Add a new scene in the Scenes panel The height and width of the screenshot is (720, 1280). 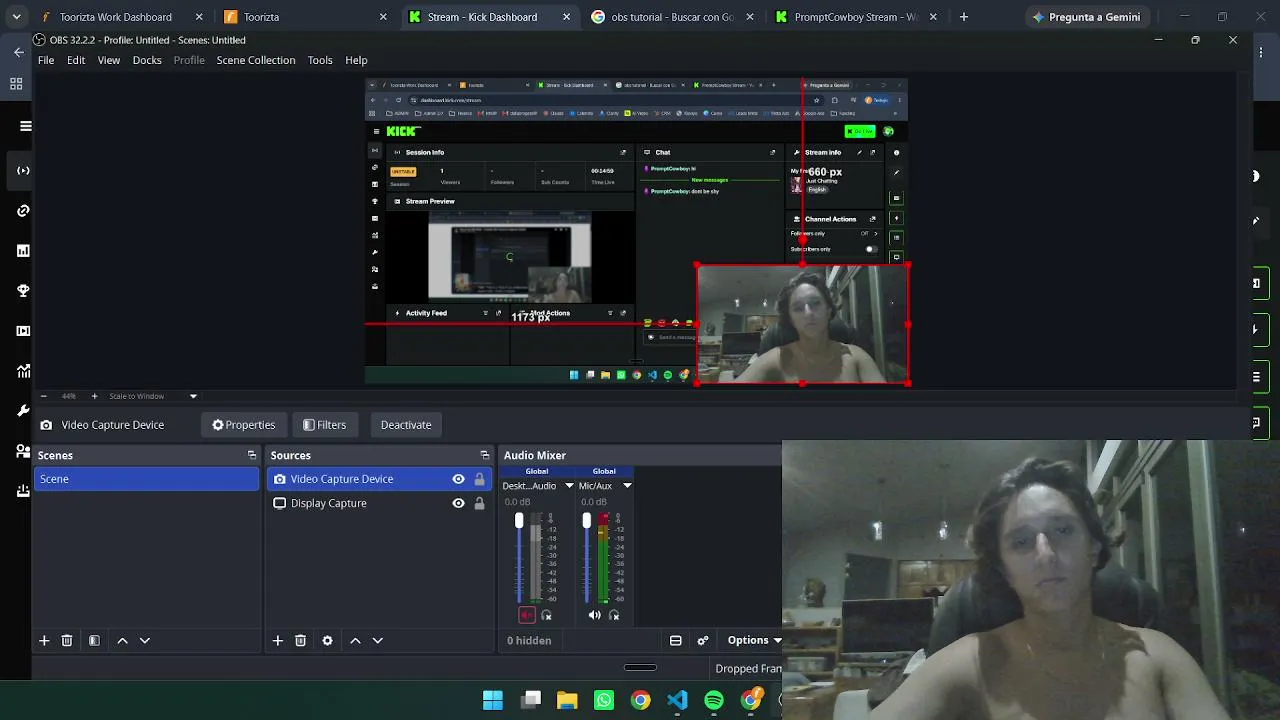tap(44, 640)
